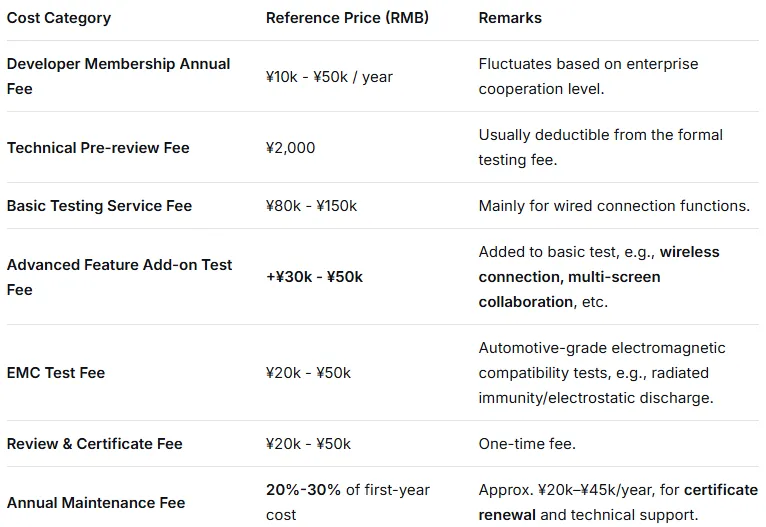Select the Technical Pre-review Fee row label
Image resolution: width=766 pixels, height=527 pixels.
[x=98, y=148]
